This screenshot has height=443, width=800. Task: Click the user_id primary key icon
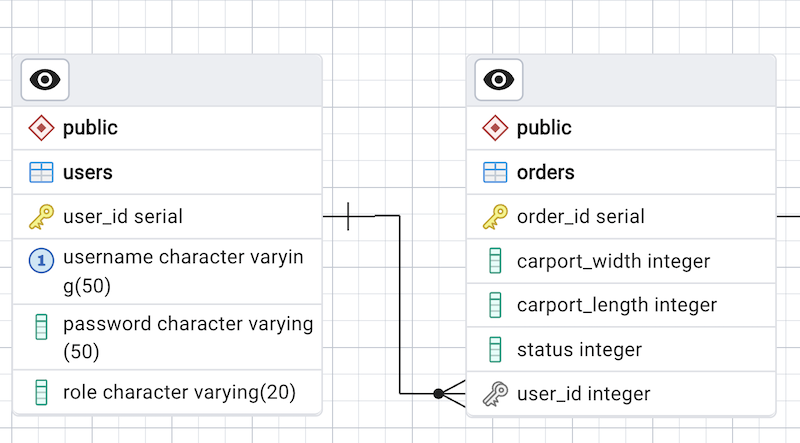(41, 216)
